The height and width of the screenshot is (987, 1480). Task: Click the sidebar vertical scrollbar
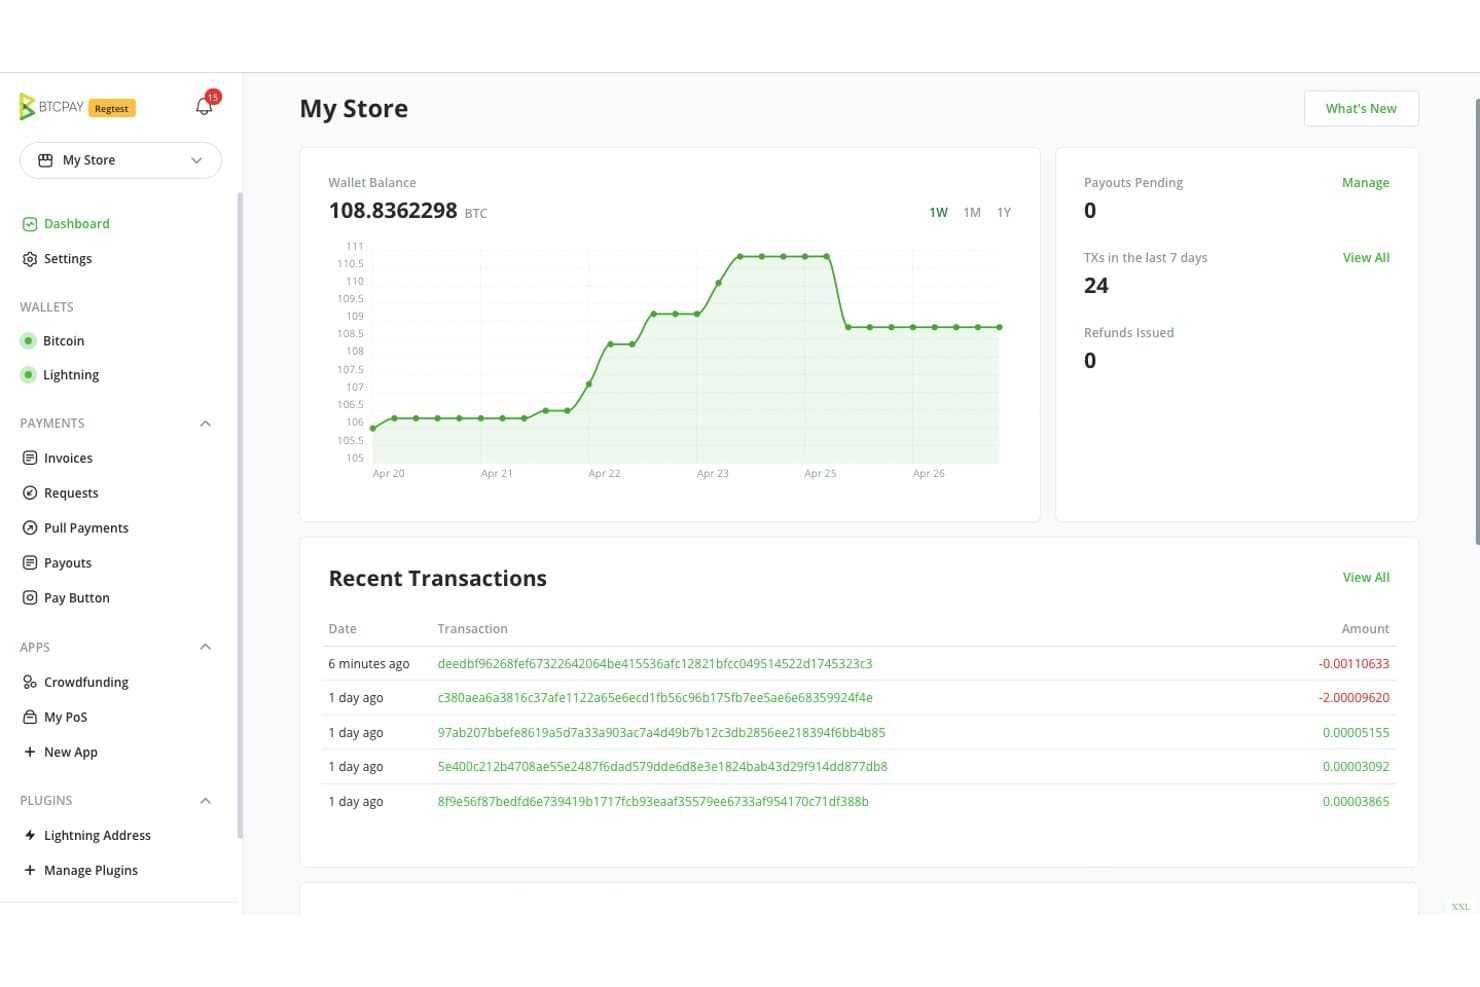click(x=239, y=515)
